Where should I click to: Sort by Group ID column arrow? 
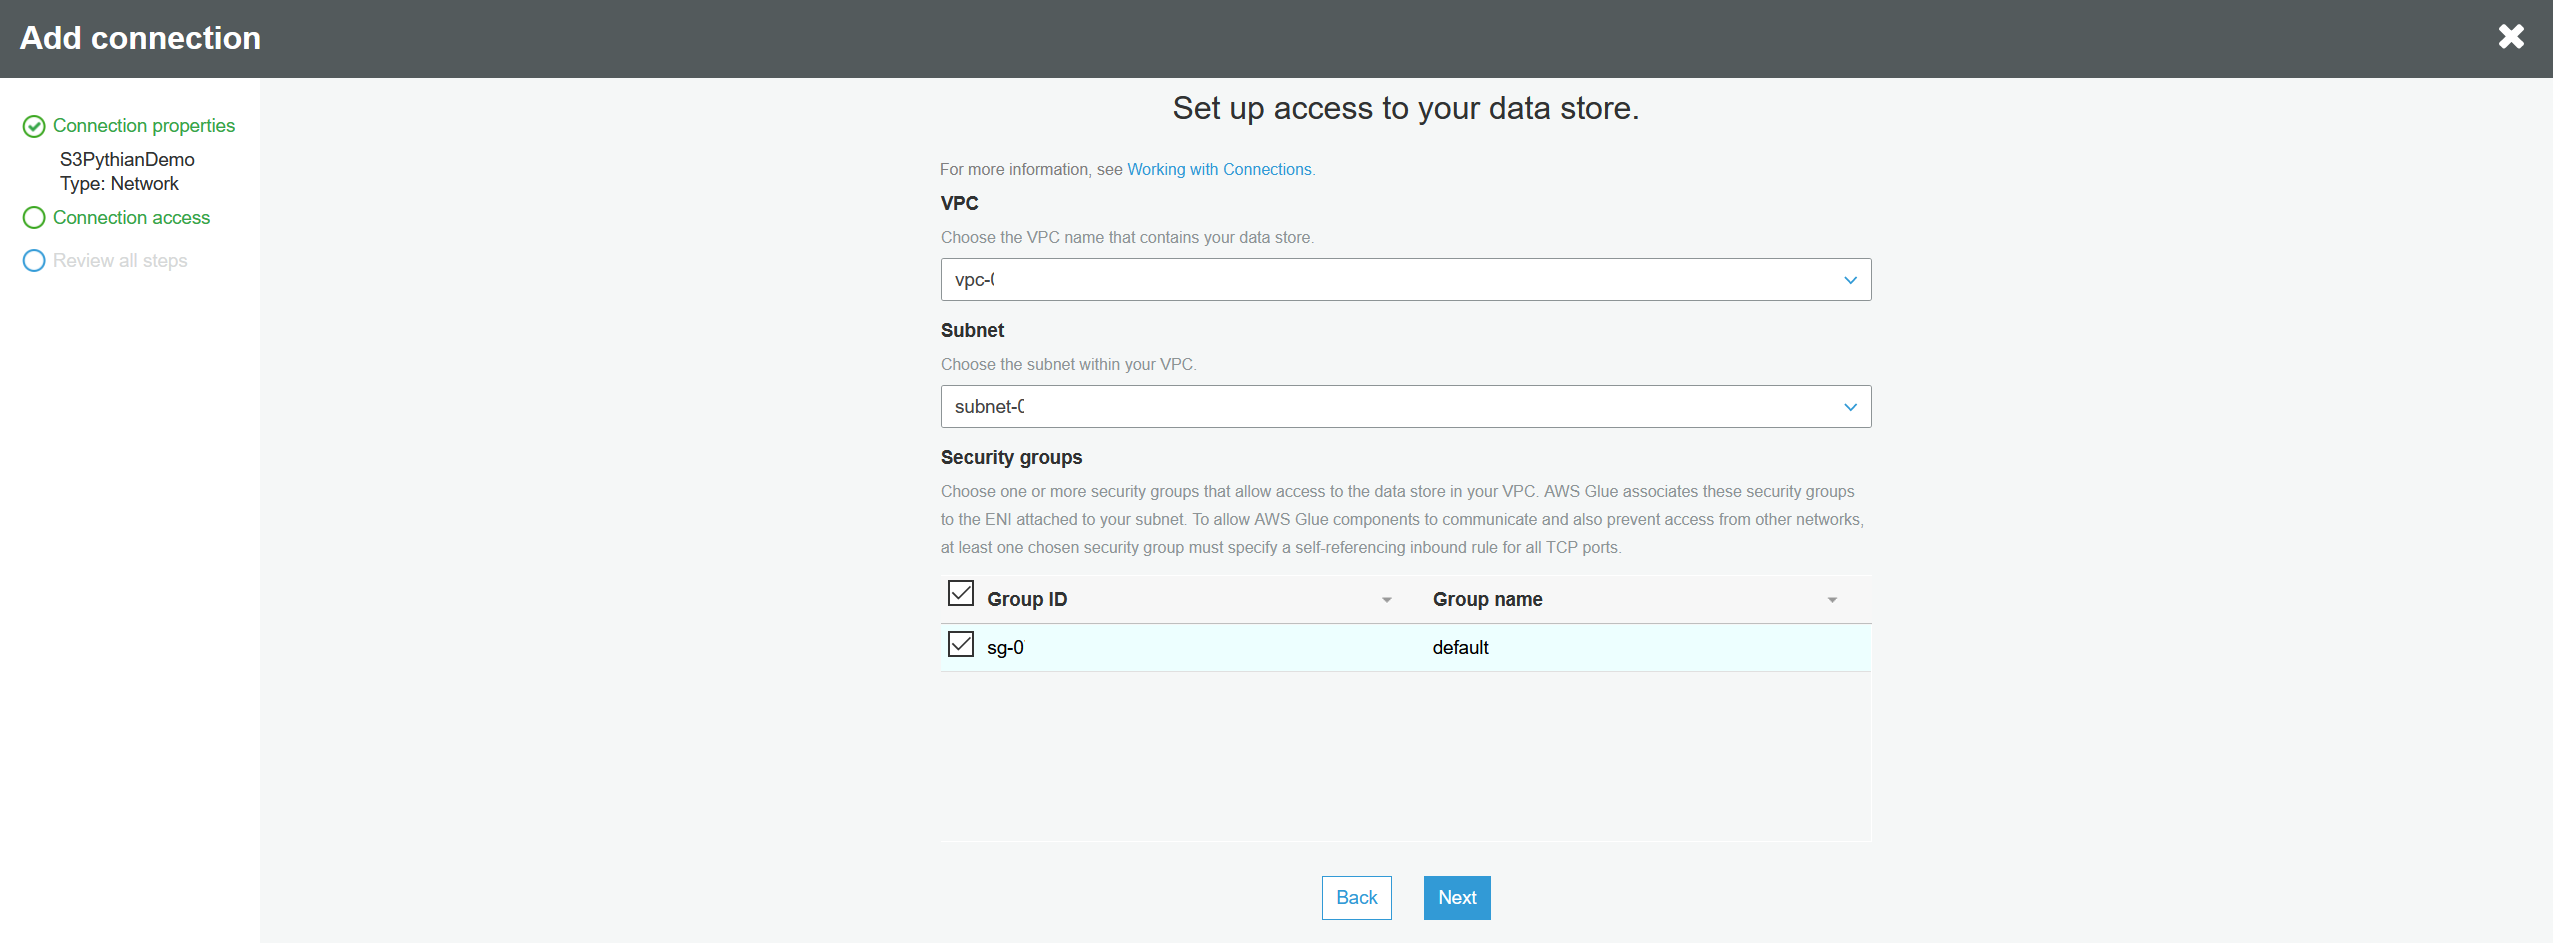pyautogui.click(x=1386, y=600)
